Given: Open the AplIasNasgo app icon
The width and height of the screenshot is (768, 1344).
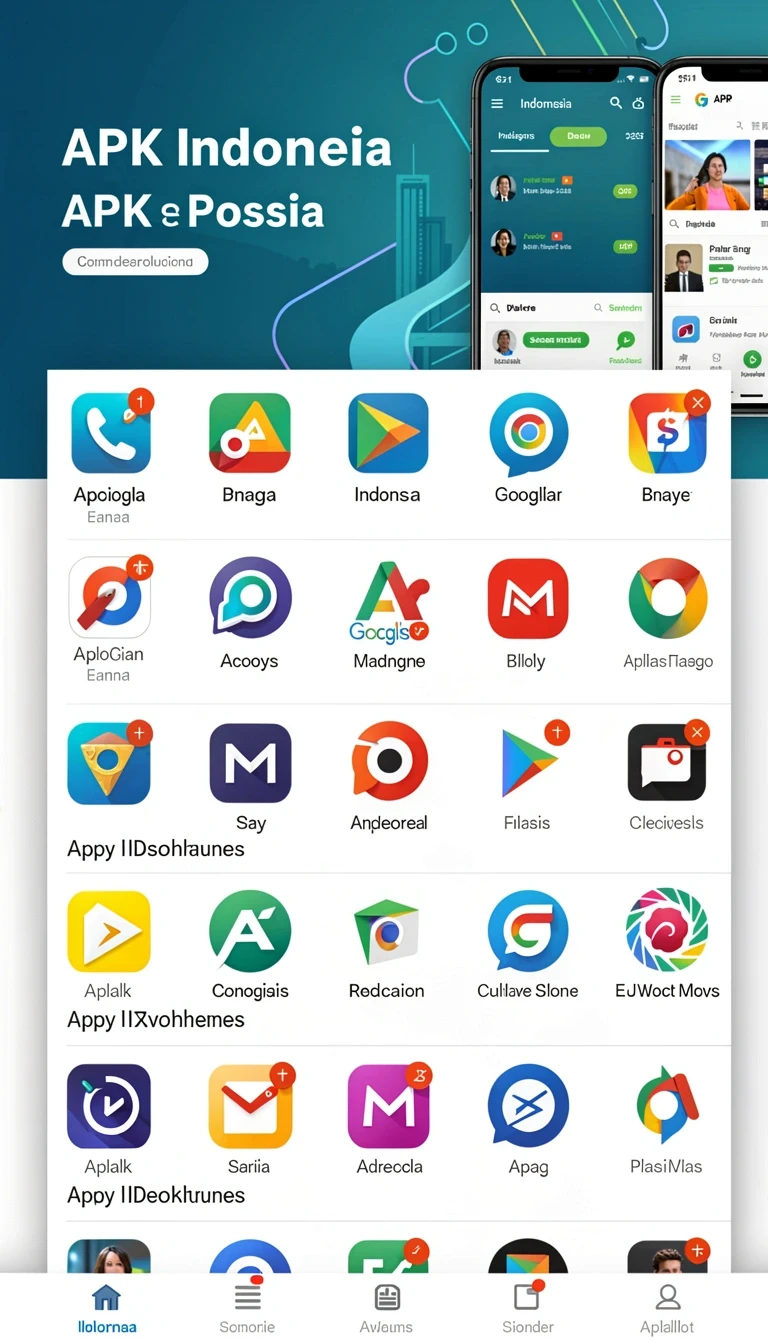Looking at the screenshot, I should click(668, 598).
